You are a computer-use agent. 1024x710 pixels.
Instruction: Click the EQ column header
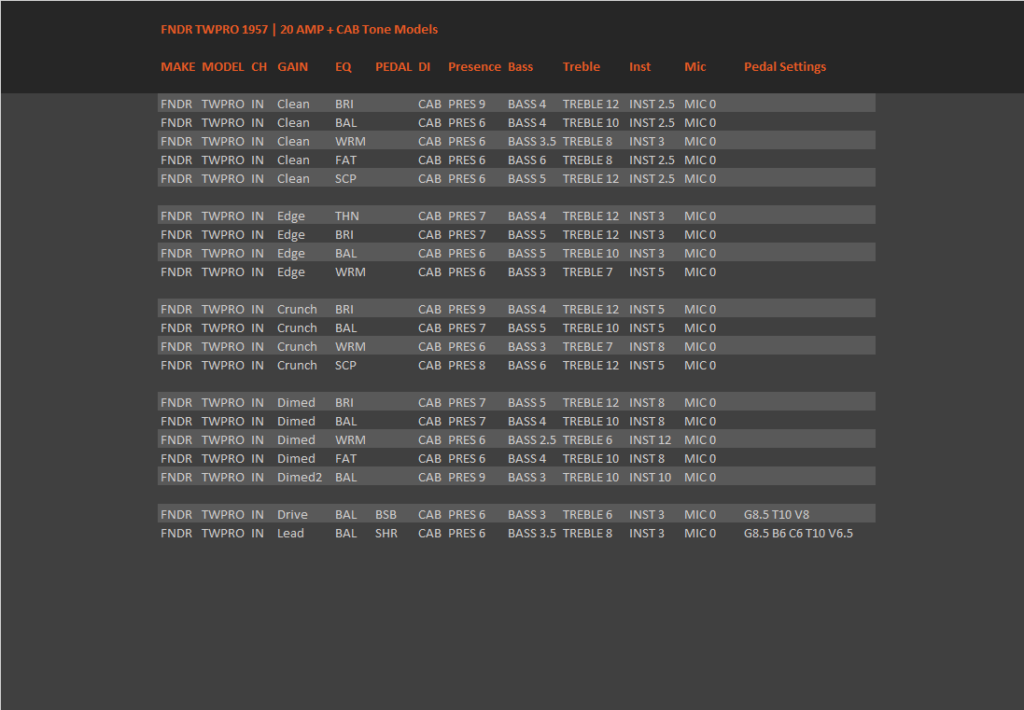coord(344,67)
